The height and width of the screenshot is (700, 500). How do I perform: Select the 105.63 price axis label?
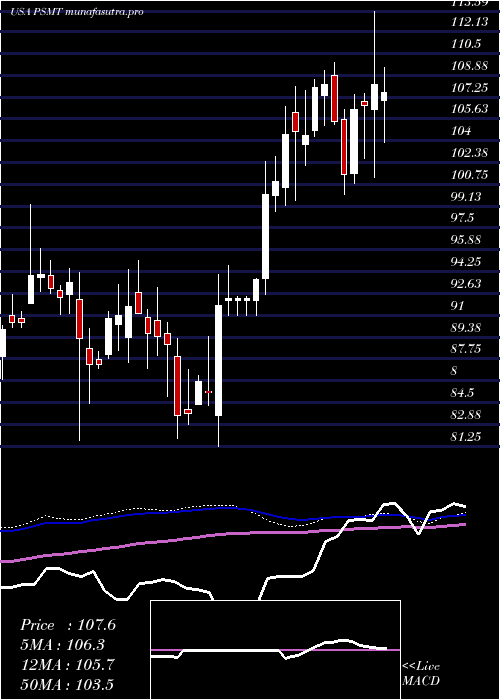tap(469, 109)
